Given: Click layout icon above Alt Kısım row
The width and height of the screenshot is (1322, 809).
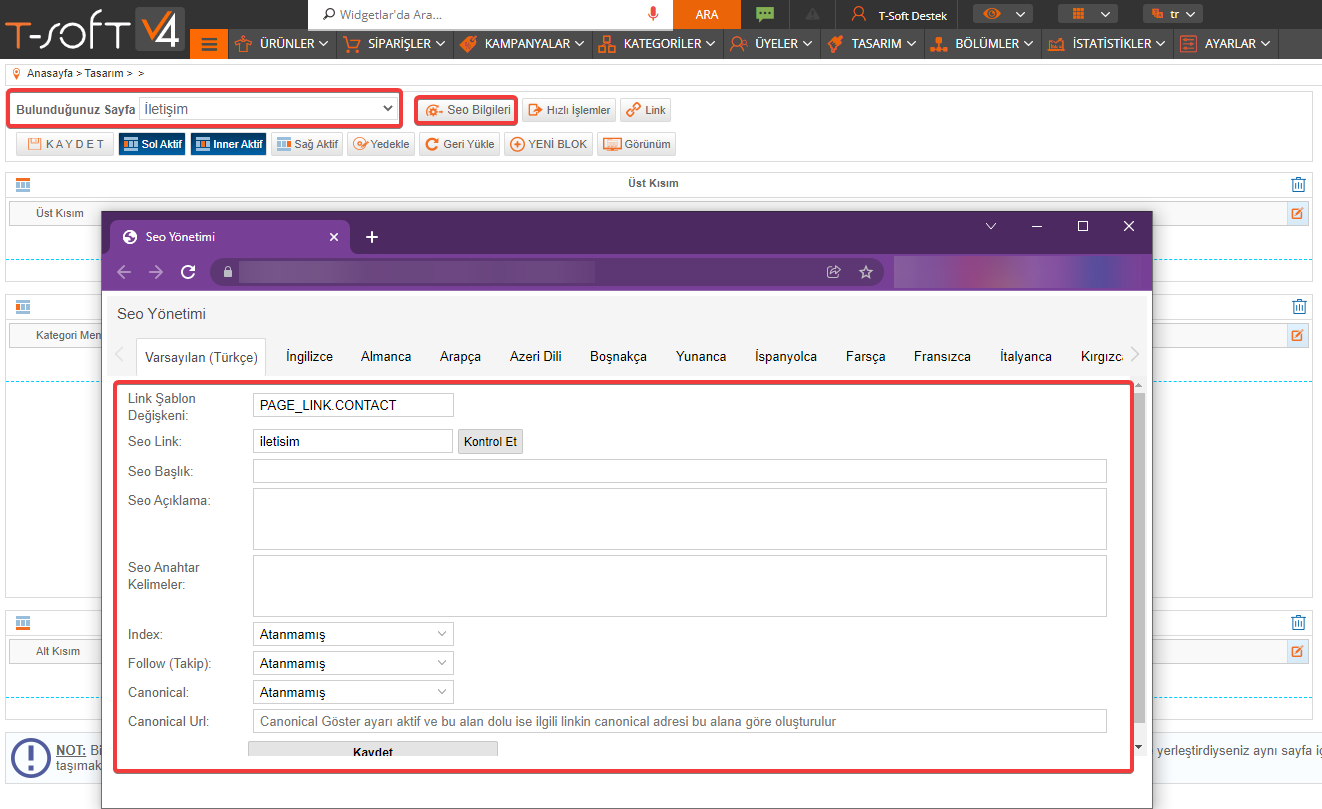Looking at the screenshot, I should 23,622.
